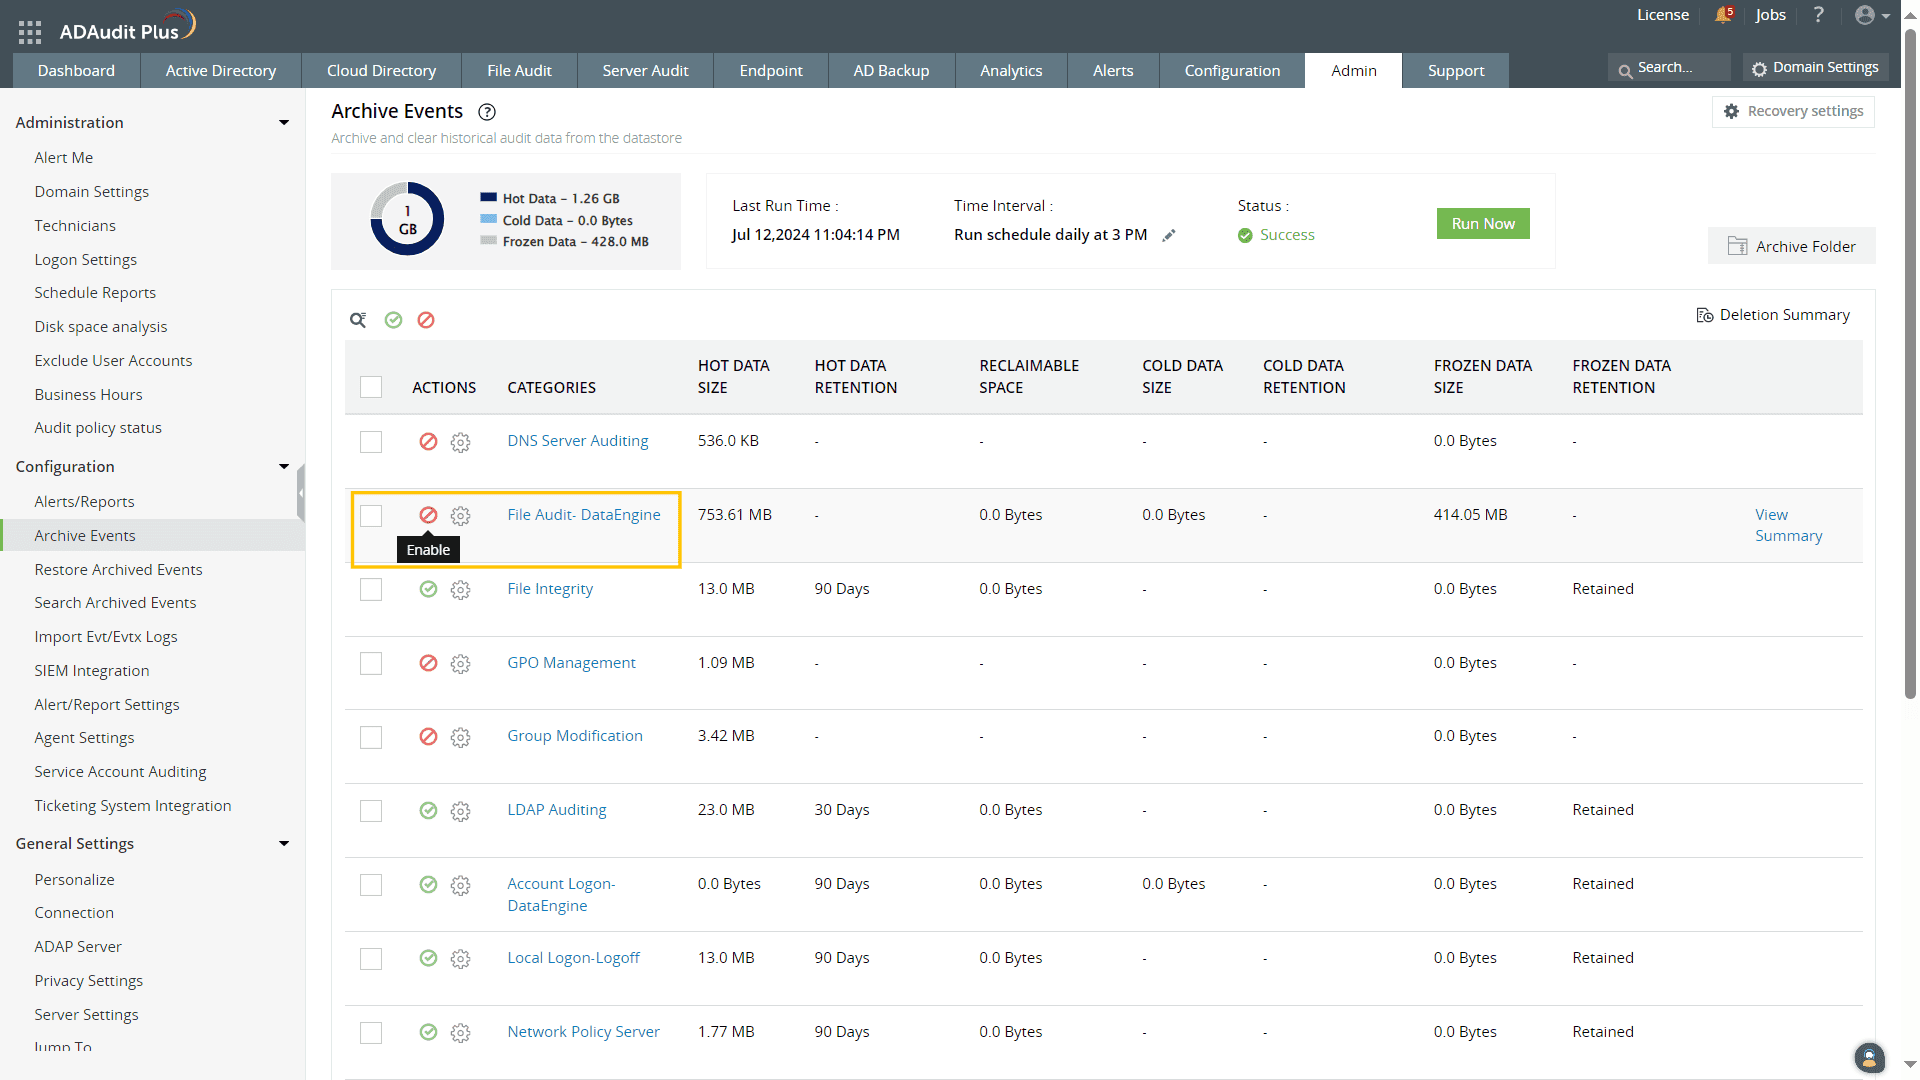Click the green enable-selected toolbar icon
The width and height of the screenshot is (1920, 1080).
pyautogui.click(x=393, y=320)
